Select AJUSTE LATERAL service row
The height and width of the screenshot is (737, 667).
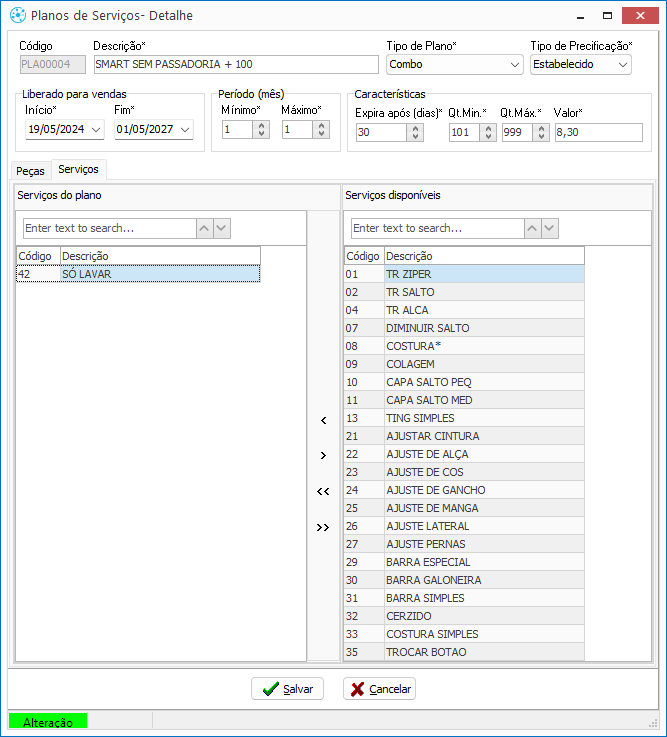(464, 526)
